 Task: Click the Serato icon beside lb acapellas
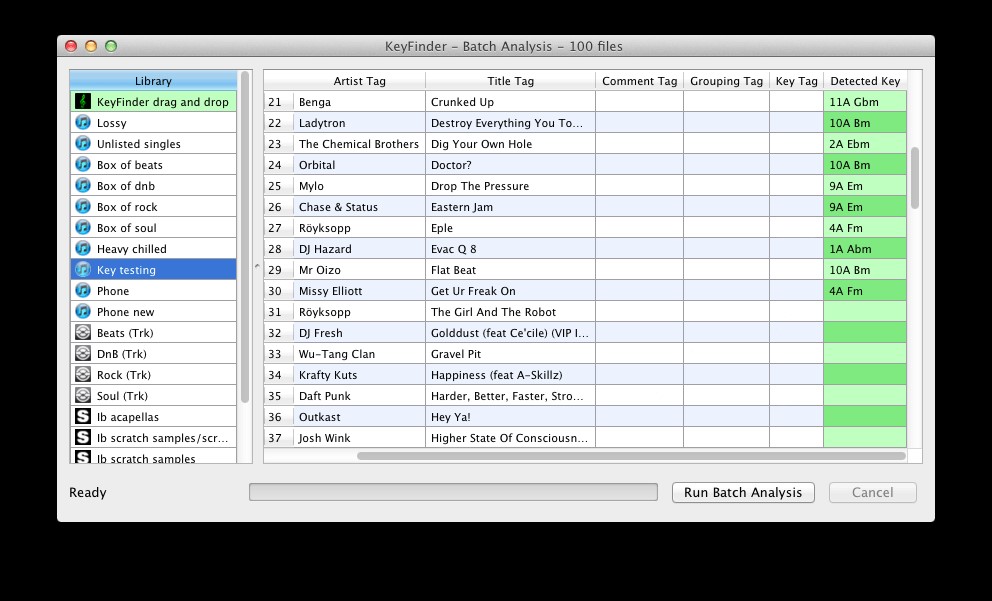click(x=83, y=417)
